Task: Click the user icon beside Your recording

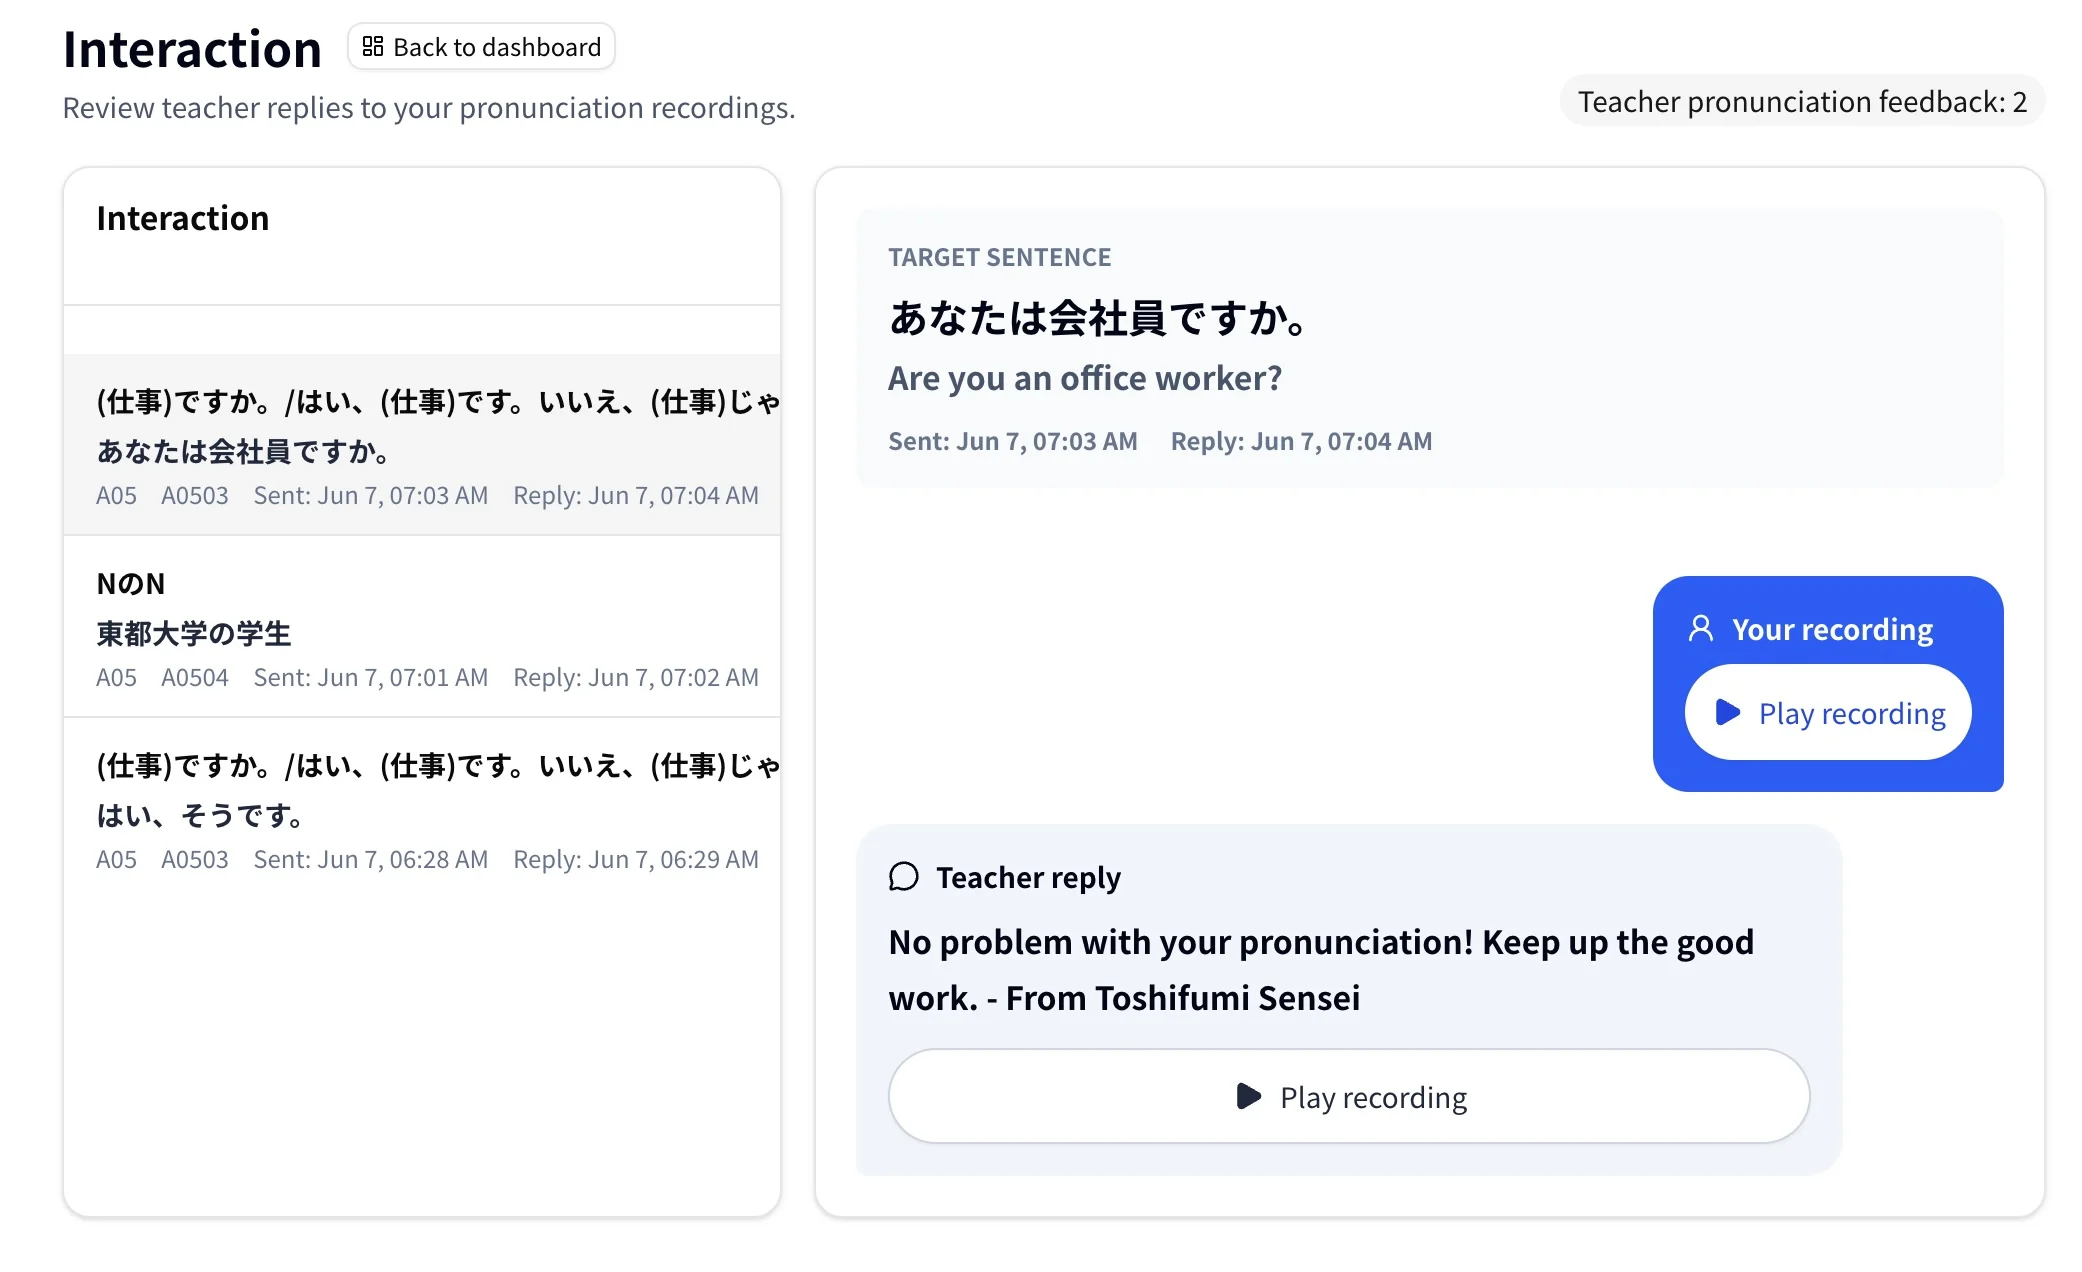Action: click(1700, 629)
